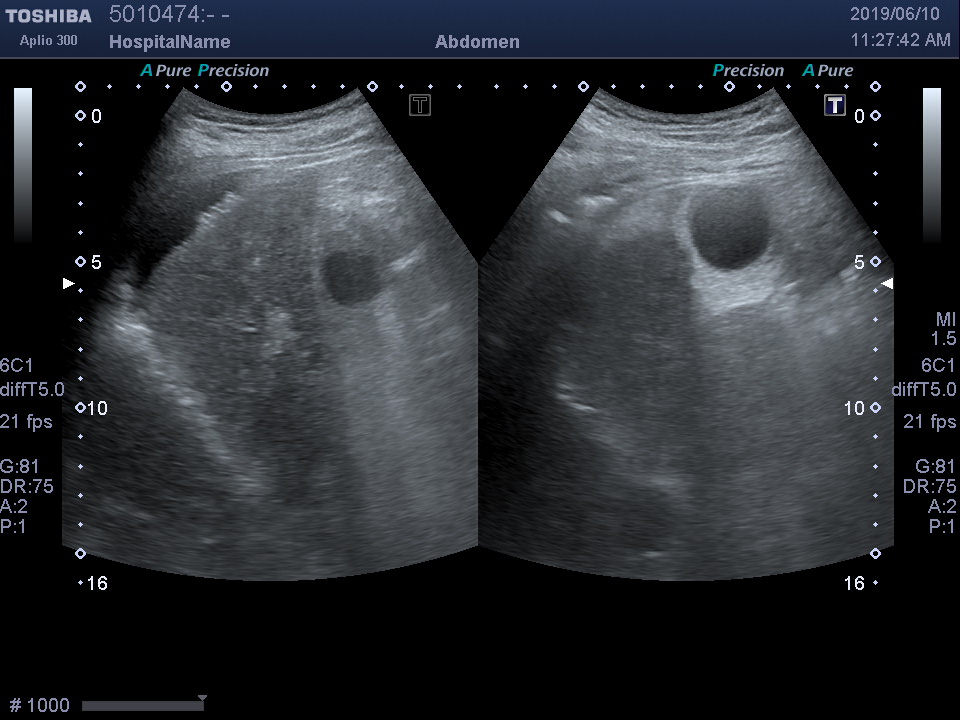Click the HospitalName header field
This screenshot has height=720, width=960.
pos(169,42)
